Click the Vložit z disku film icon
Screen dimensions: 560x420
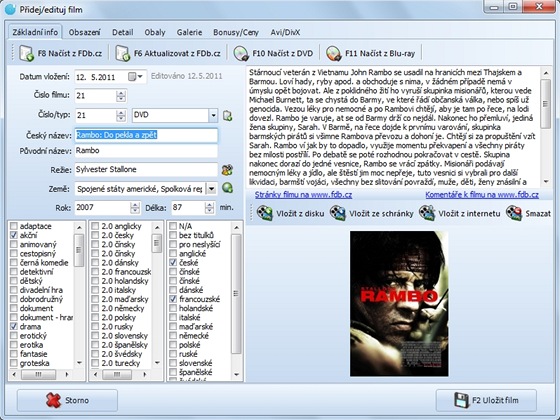tap(265, 213)
